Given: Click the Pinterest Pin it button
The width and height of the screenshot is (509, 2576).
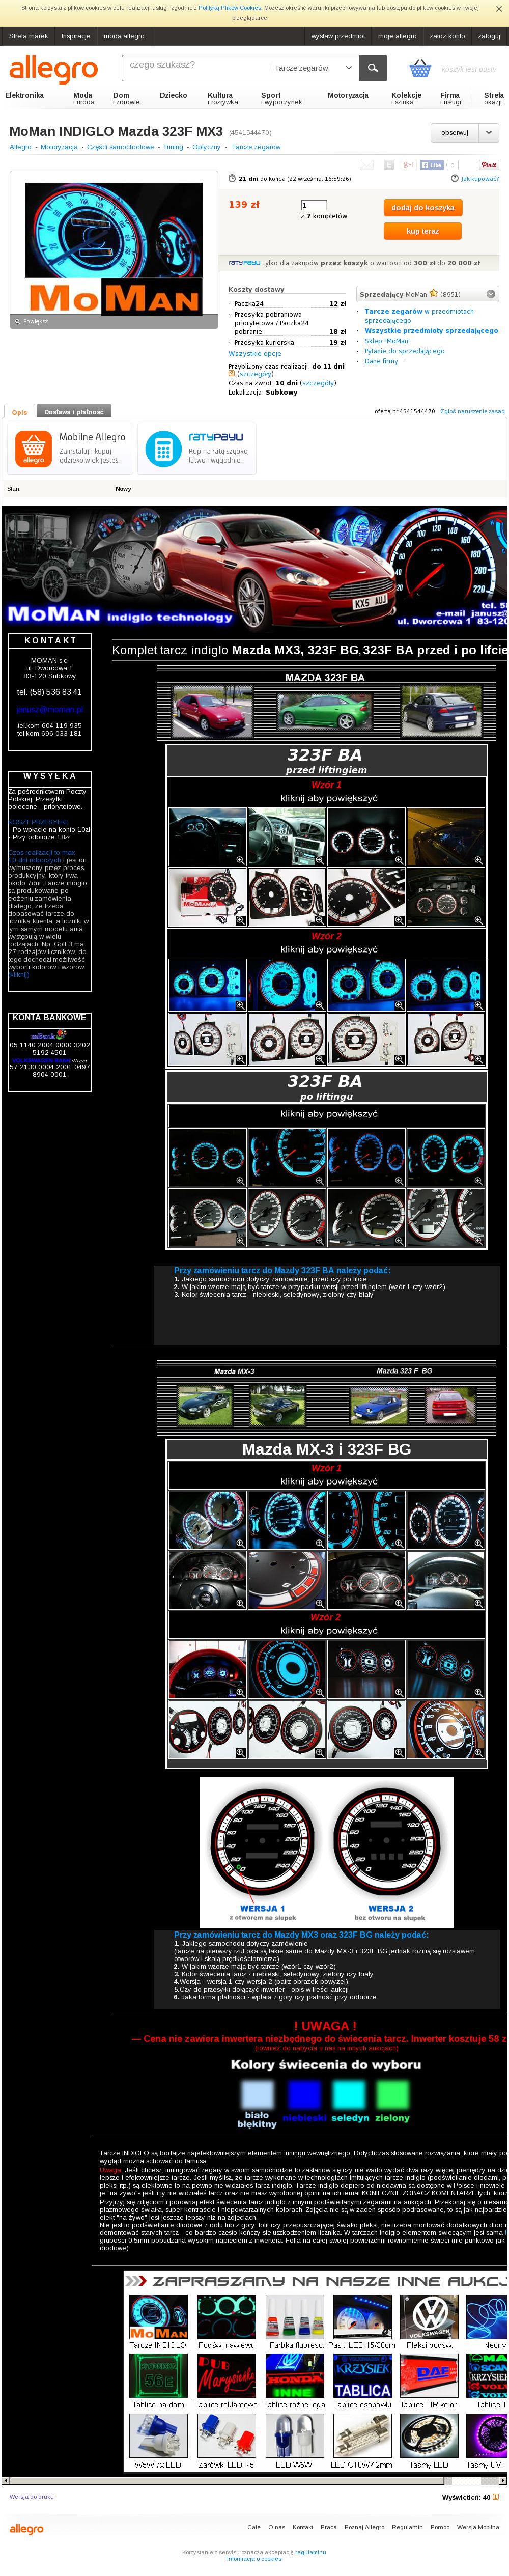Looking at the screenshot, I should [x=489, y=165].
